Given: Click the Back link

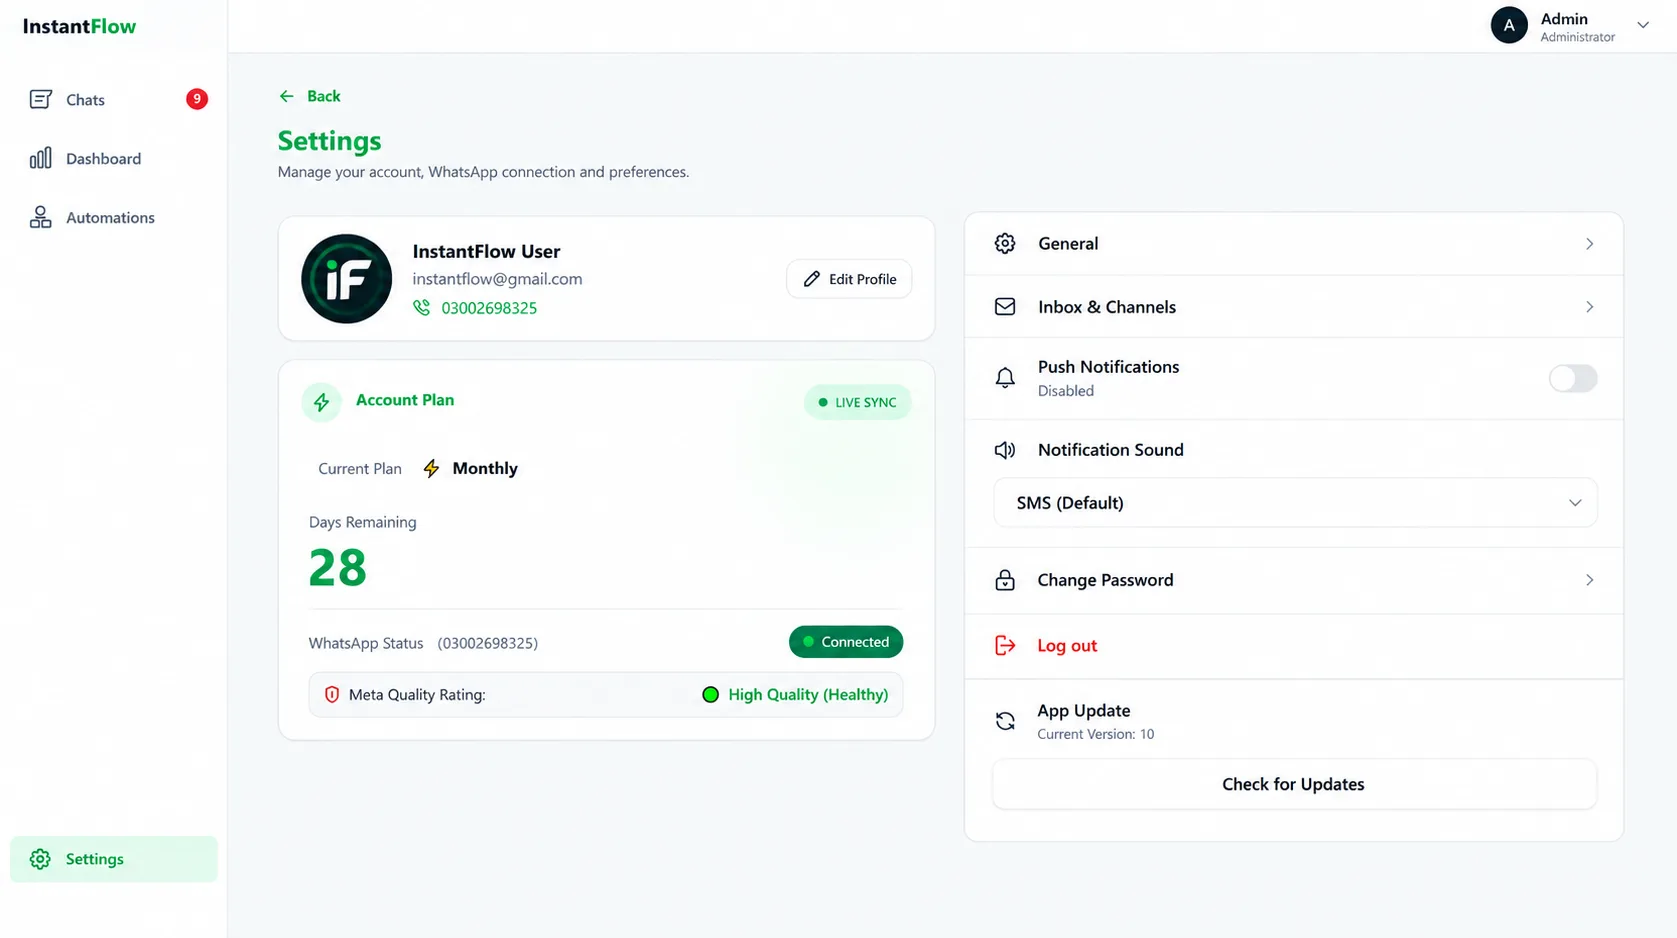Looking at the screenshot, I should tap(310, 96).
